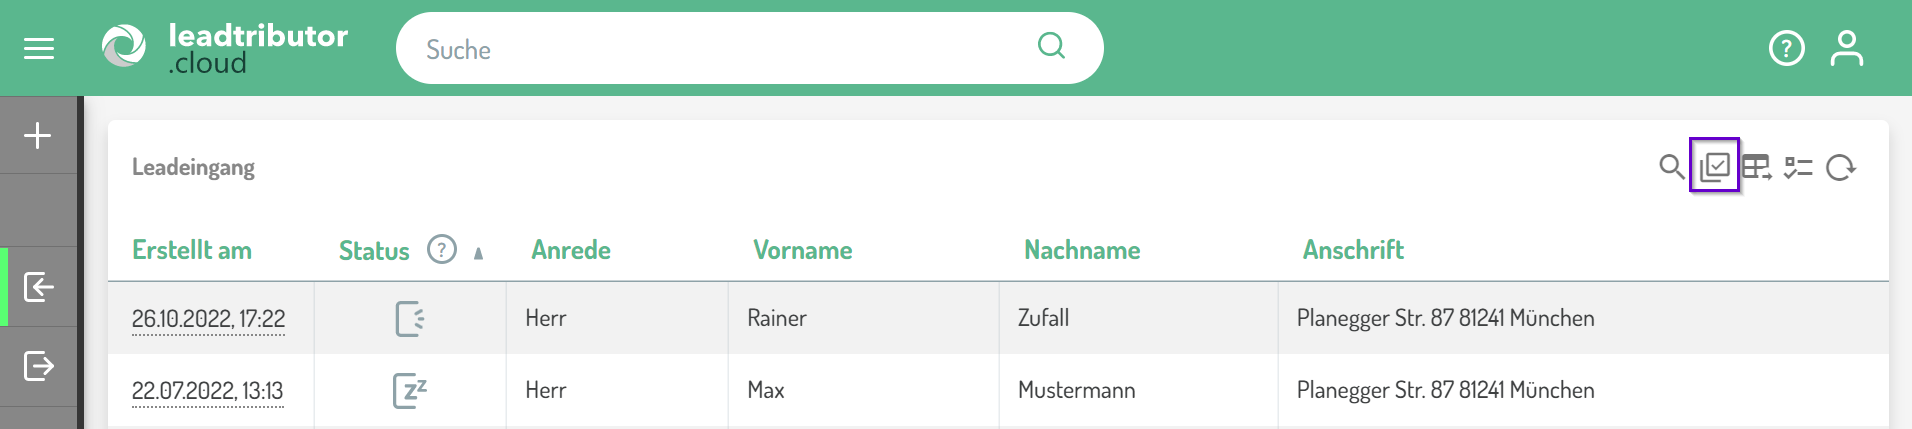Image resolution: width=1912 pixels, height=429 pixels.
Task: Click the table search magnifier icon
Action: [1671, 167]
